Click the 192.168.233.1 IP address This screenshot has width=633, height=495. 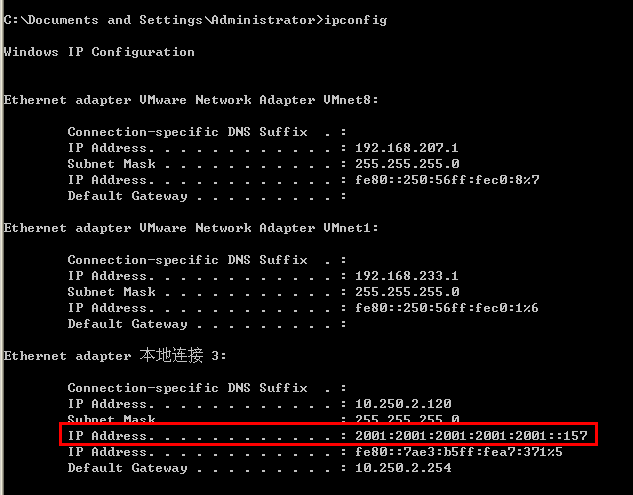407,276
